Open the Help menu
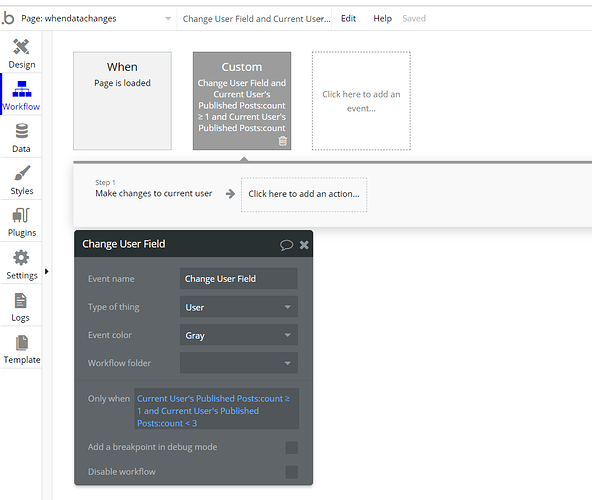The image size is (592, 500). click(x=382, y=19)
